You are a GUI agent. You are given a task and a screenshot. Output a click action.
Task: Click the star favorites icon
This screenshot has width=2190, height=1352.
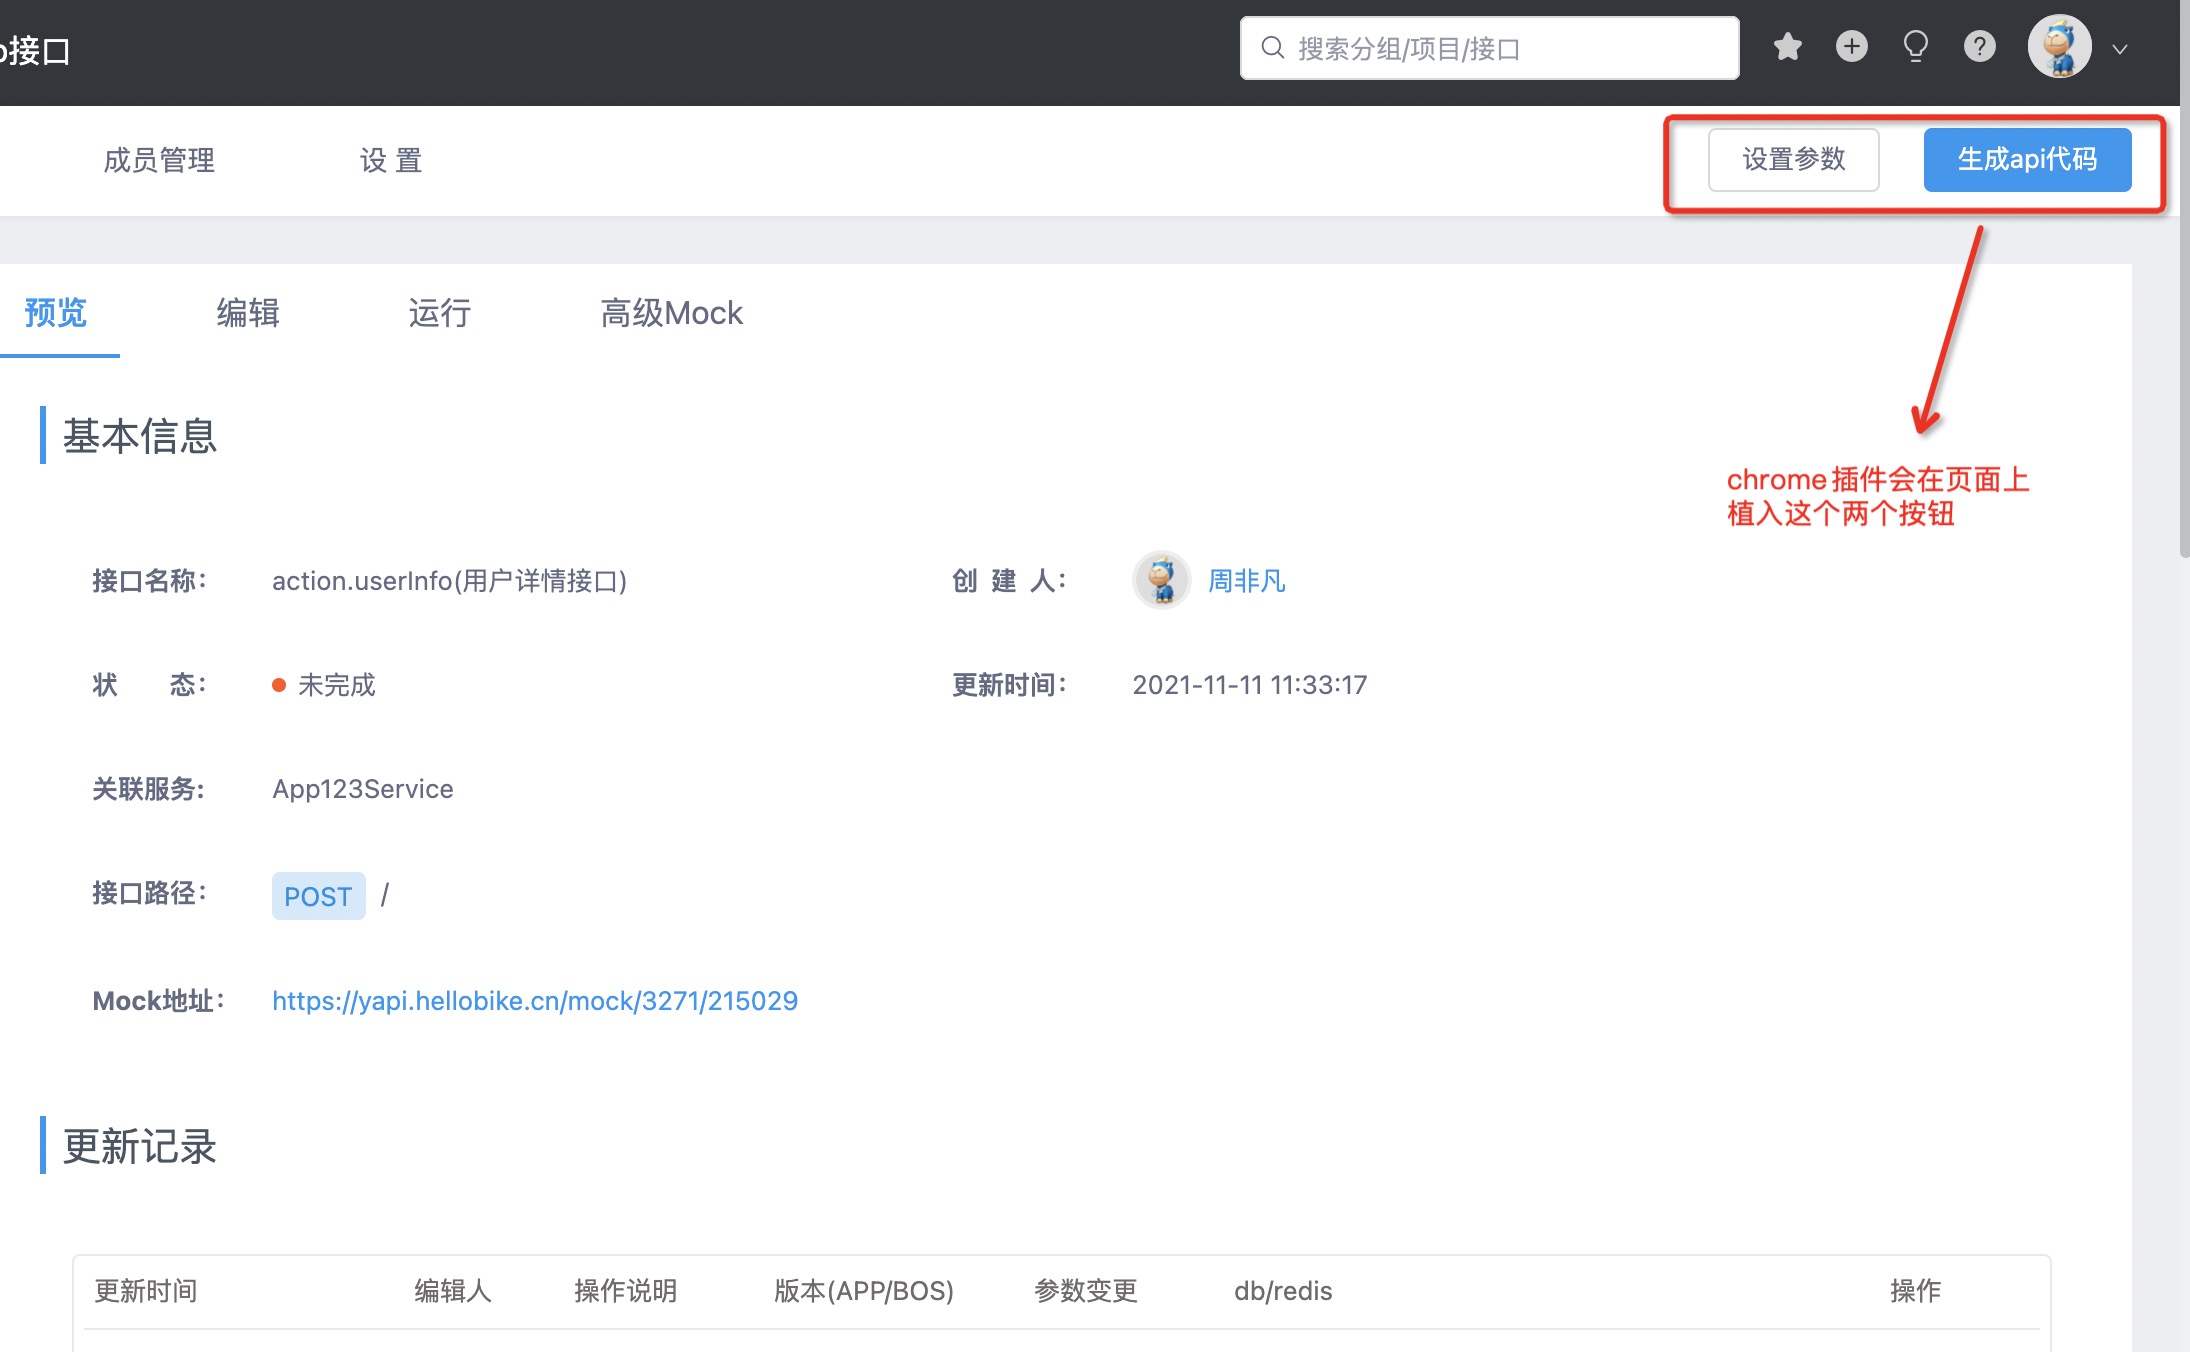coord(1787,47)
